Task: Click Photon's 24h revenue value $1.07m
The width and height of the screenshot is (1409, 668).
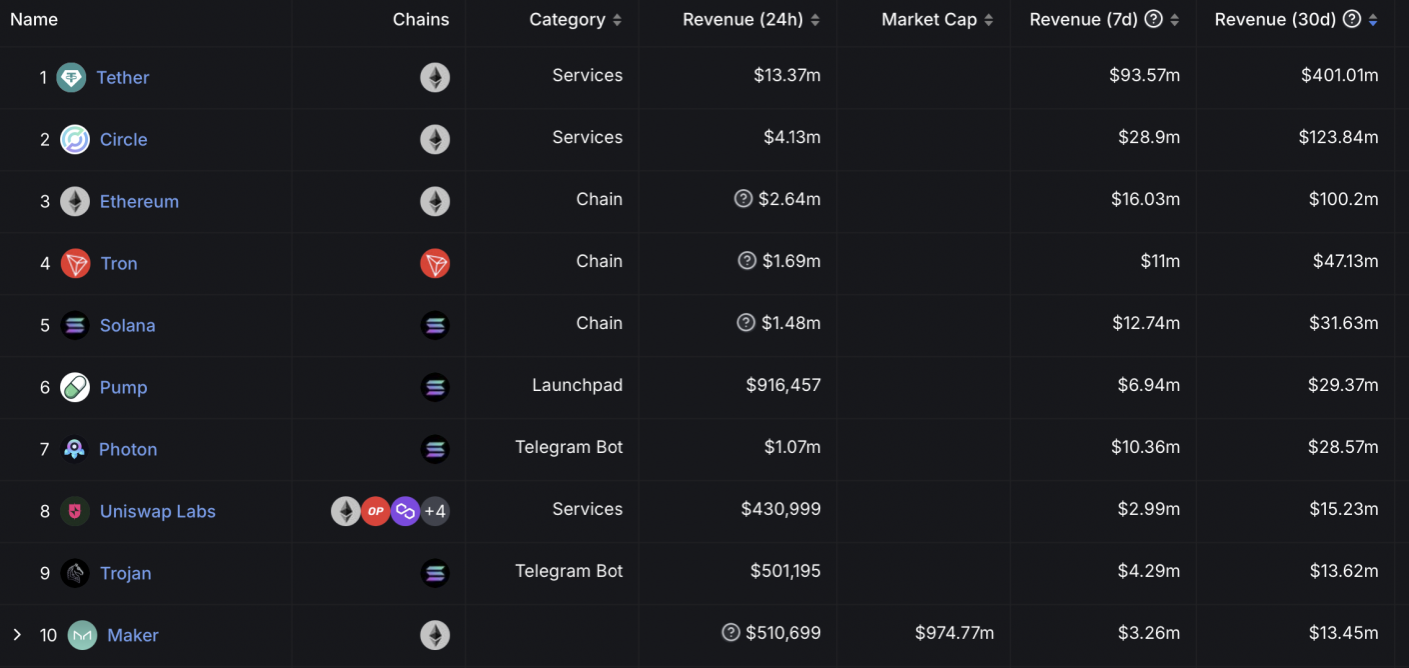Action: 792,447
